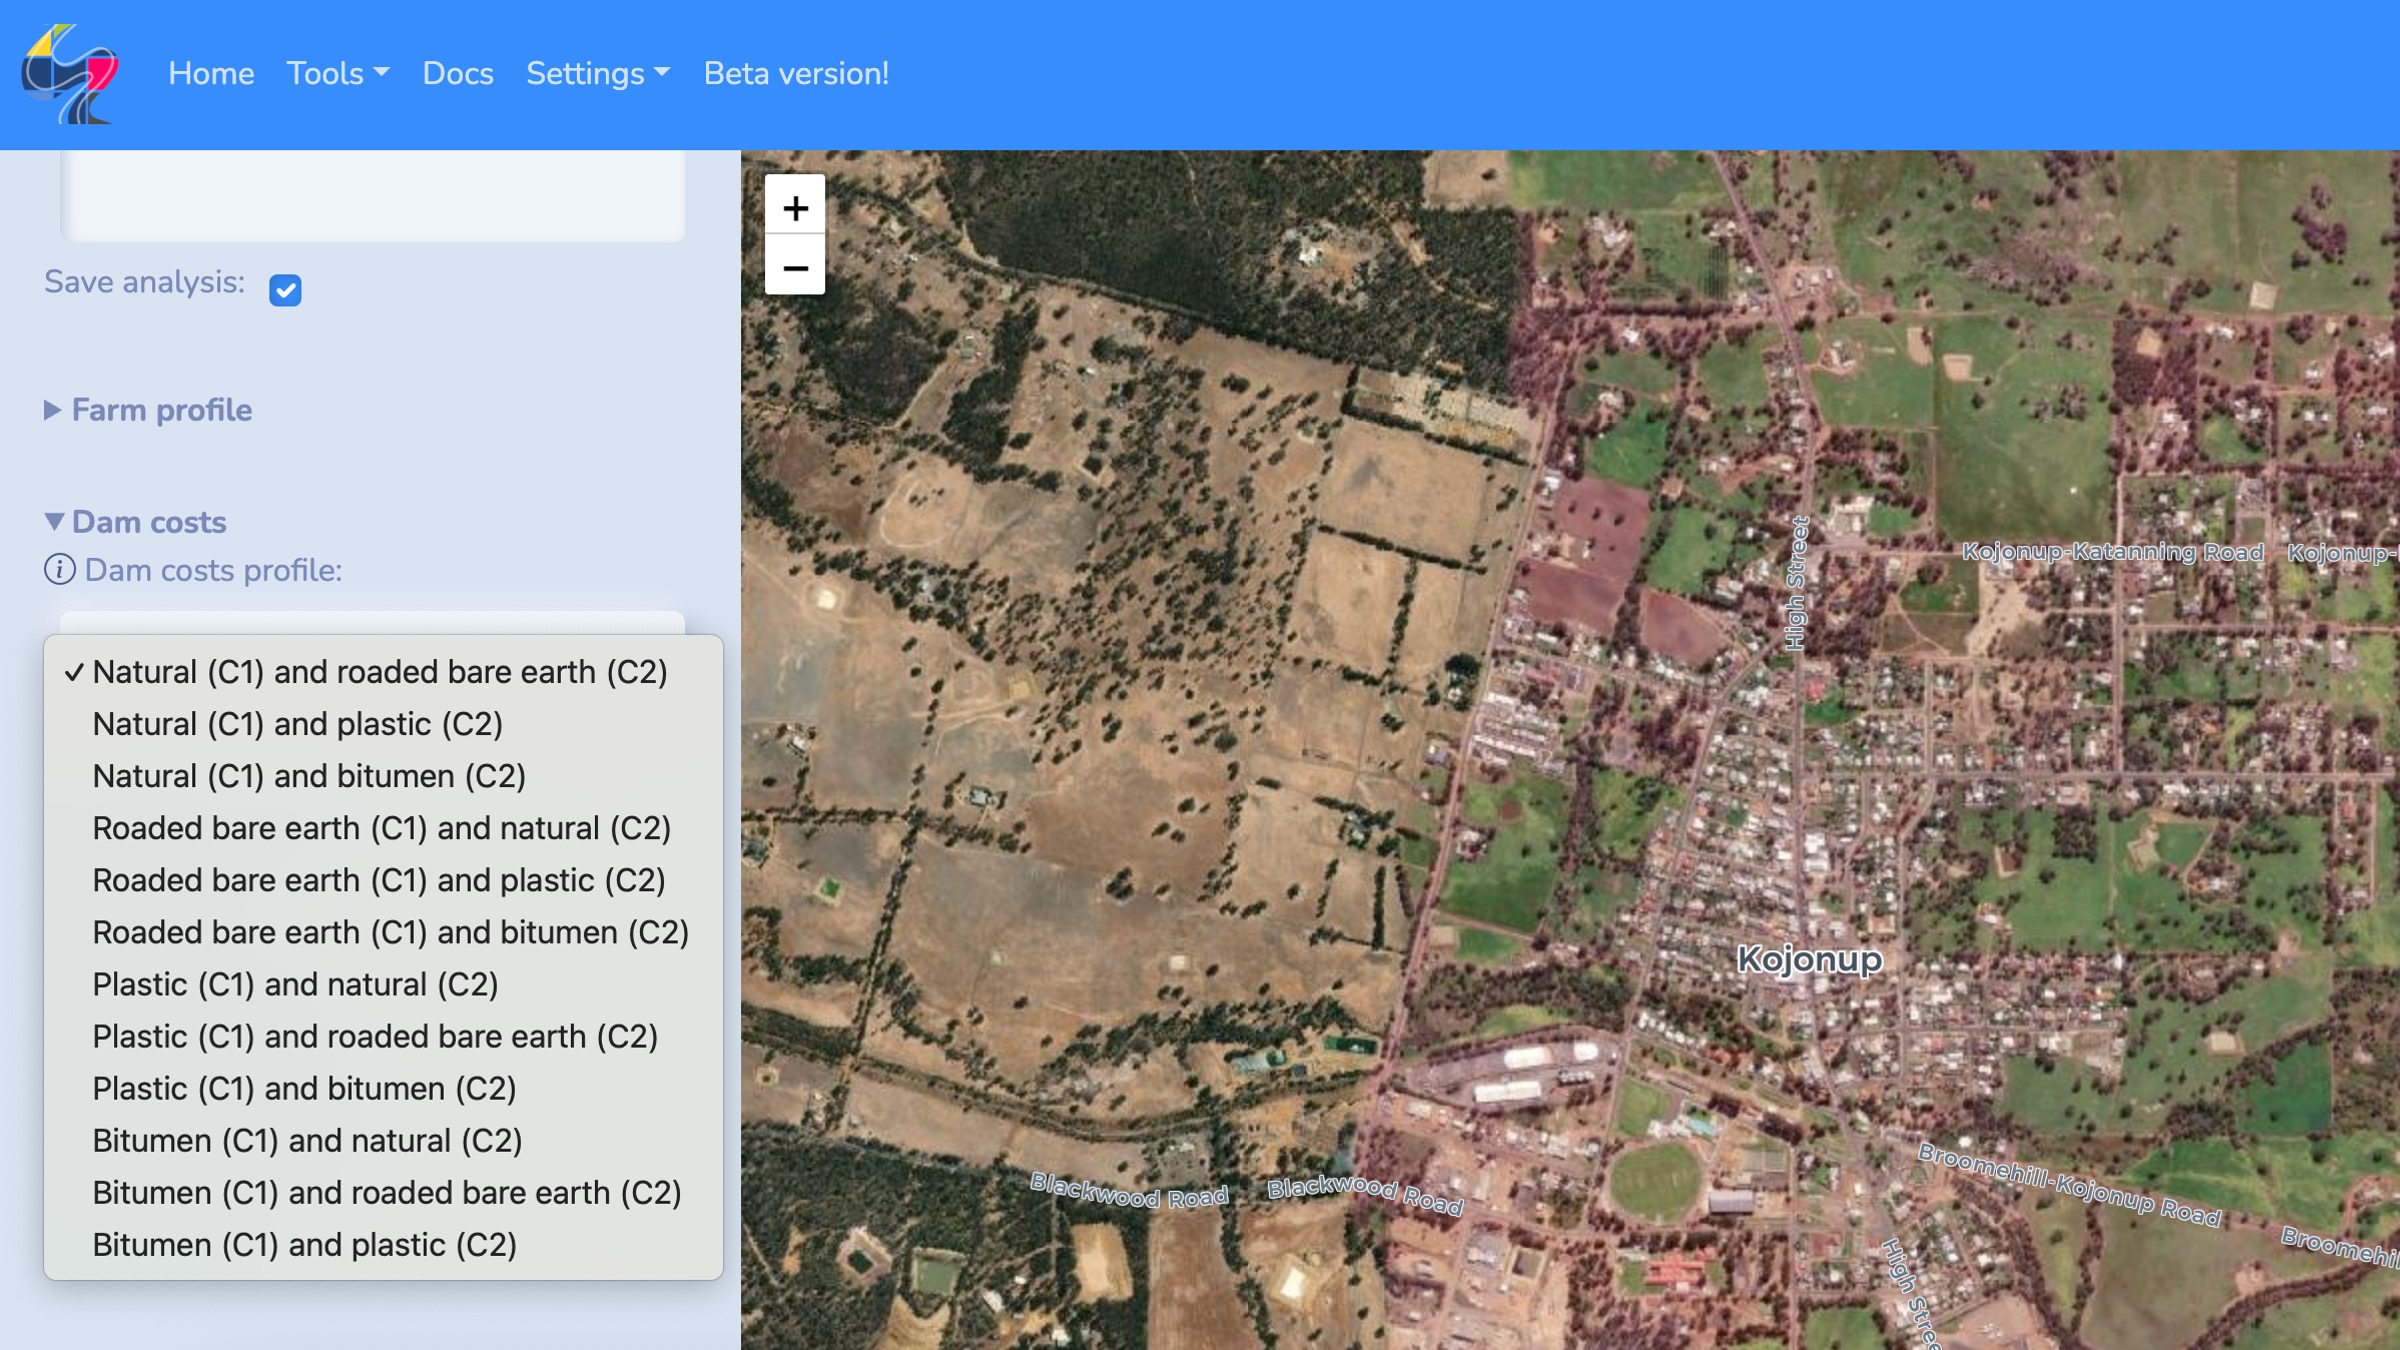This screenshot has width=2400, height=1350.
Task: Pick Plastic (C1) and roaded bare earth (C2)
Action: tap(383, 1036)
